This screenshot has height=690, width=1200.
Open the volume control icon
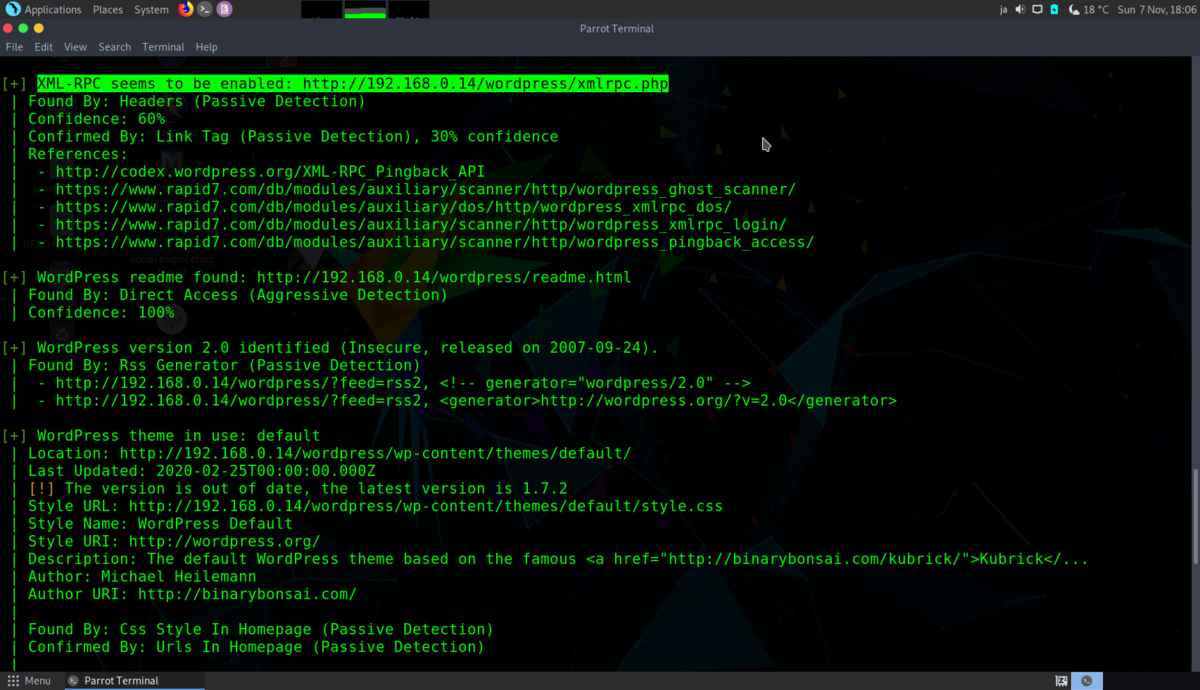[x=1020, y=9]
